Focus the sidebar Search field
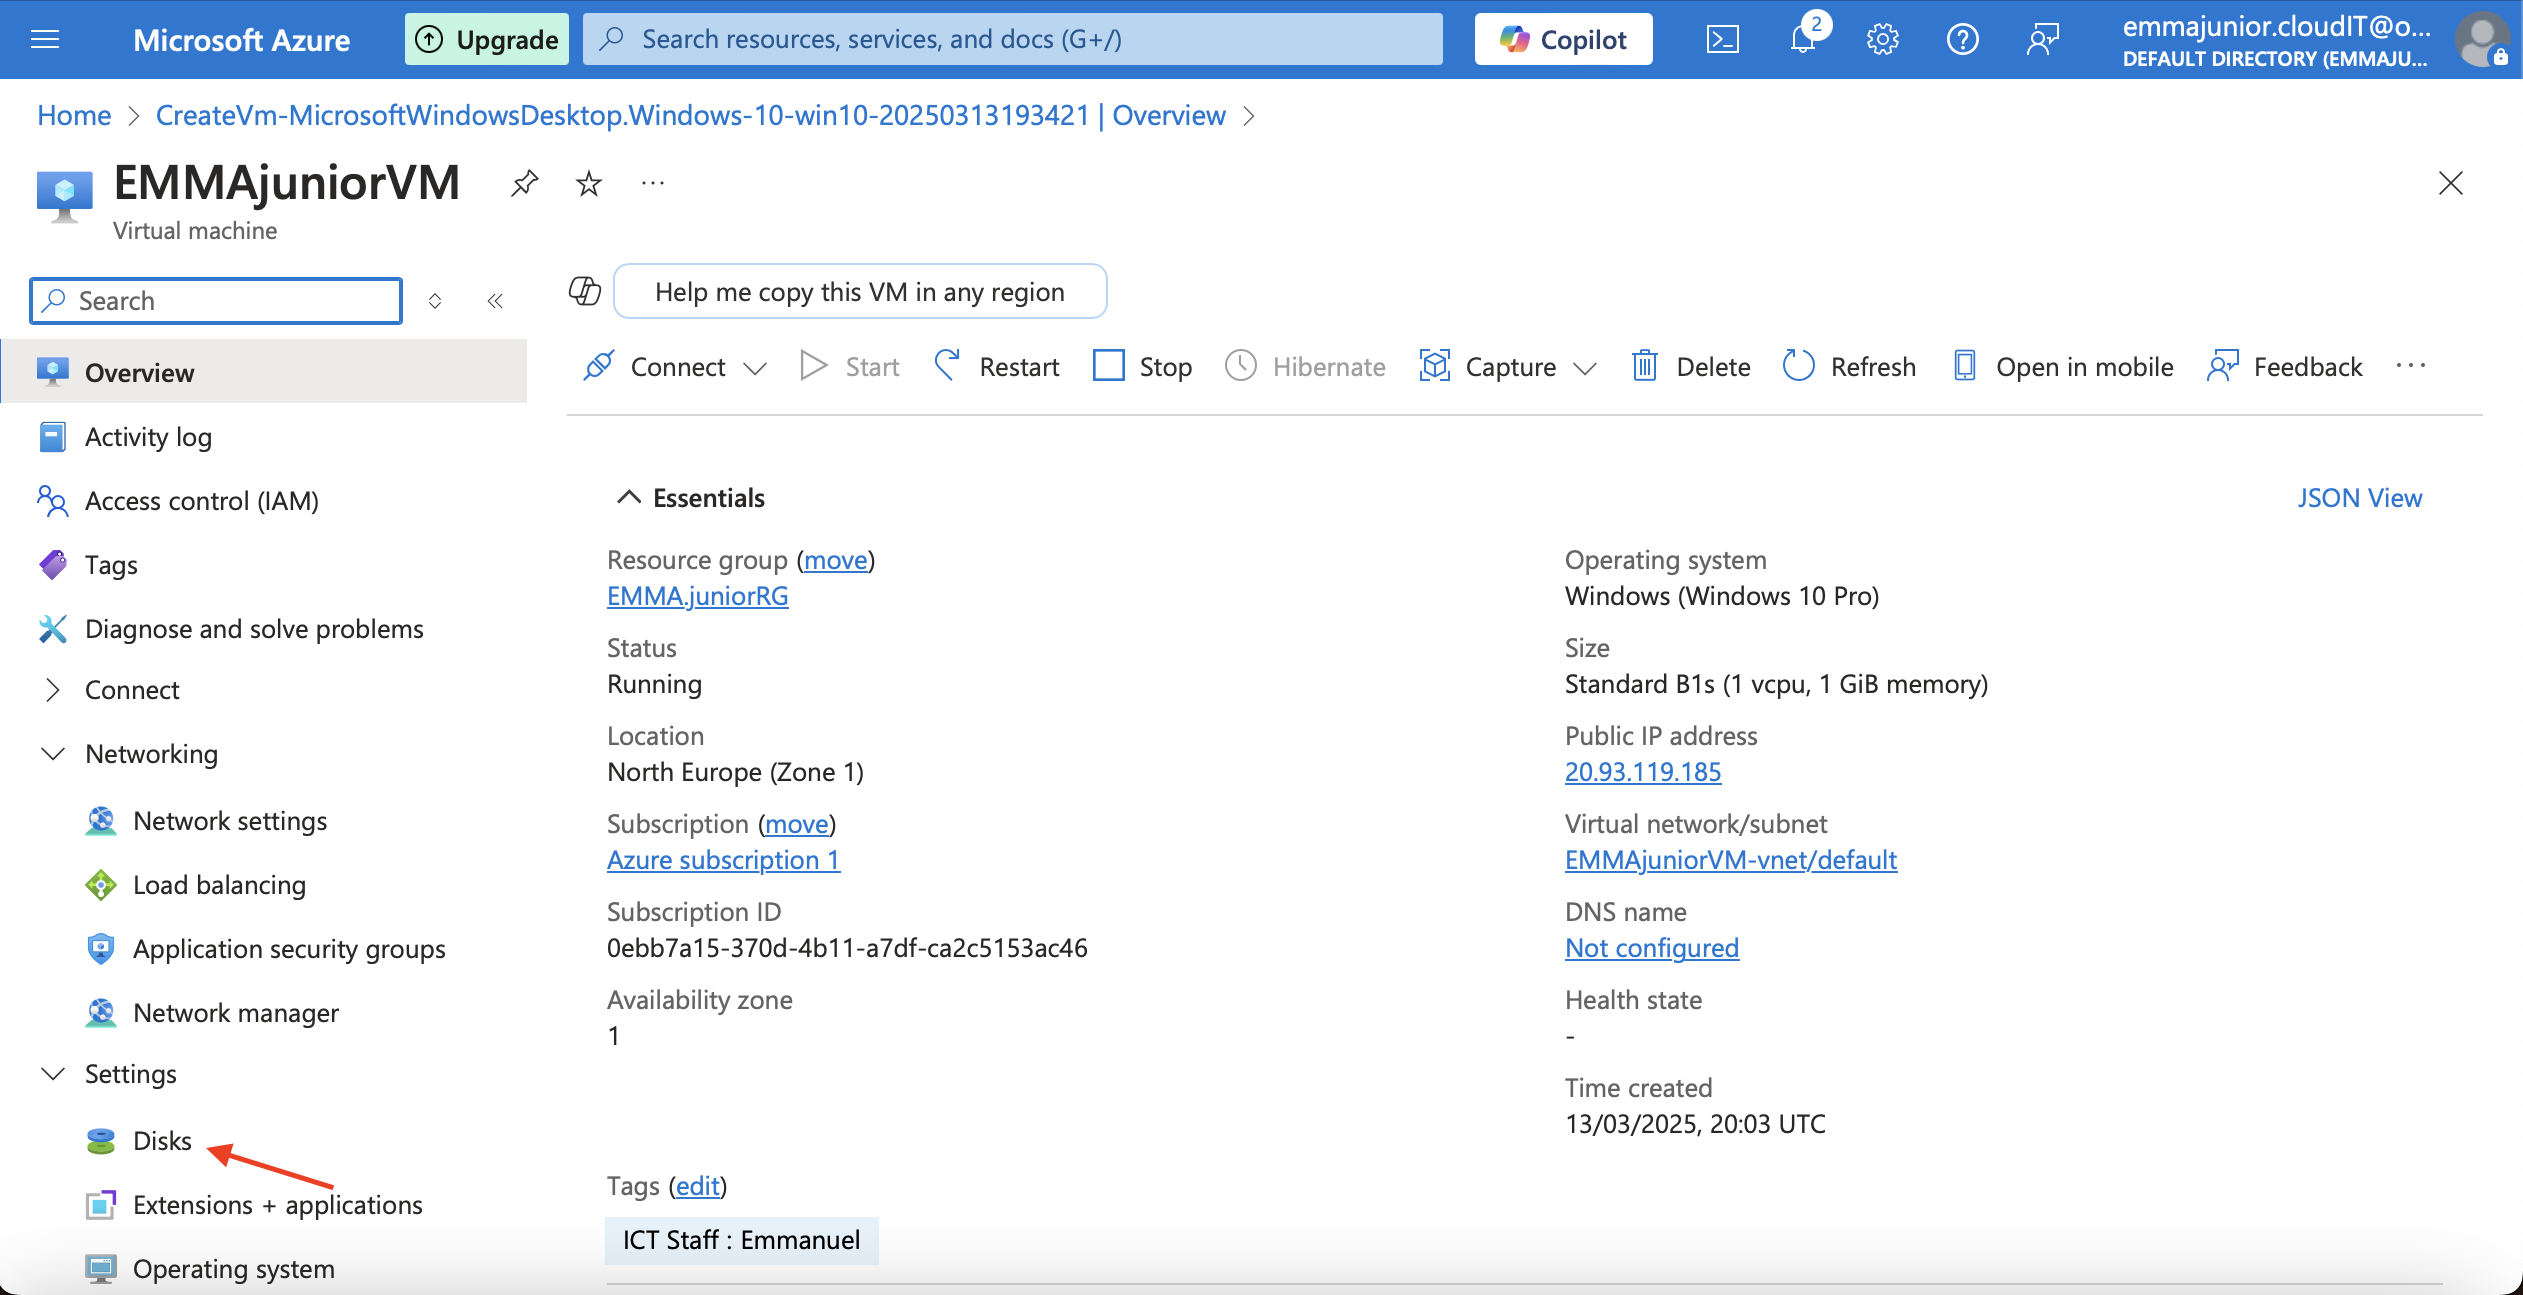This screenshot has width=2523, height=1295. coord(216,301)
